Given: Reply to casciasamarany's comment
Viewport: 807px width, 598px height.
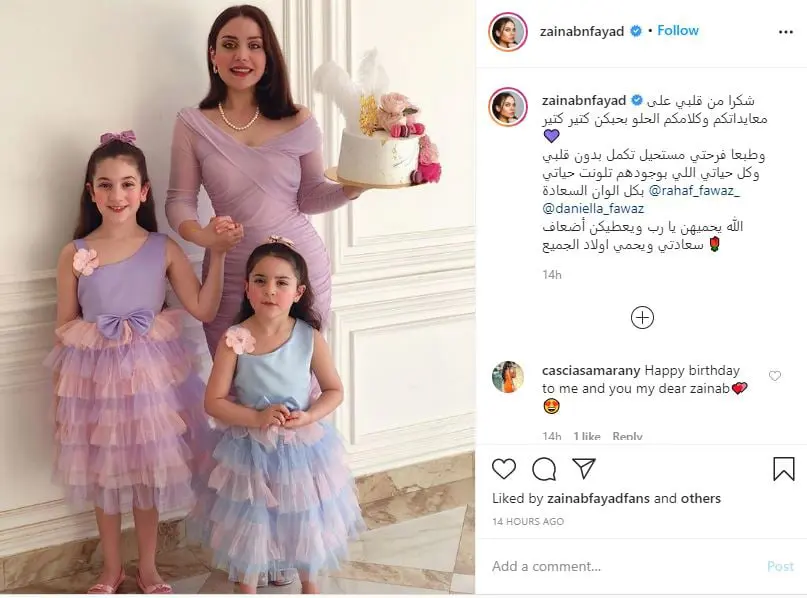Looking at the screenshot, I should tap(627, 436).
